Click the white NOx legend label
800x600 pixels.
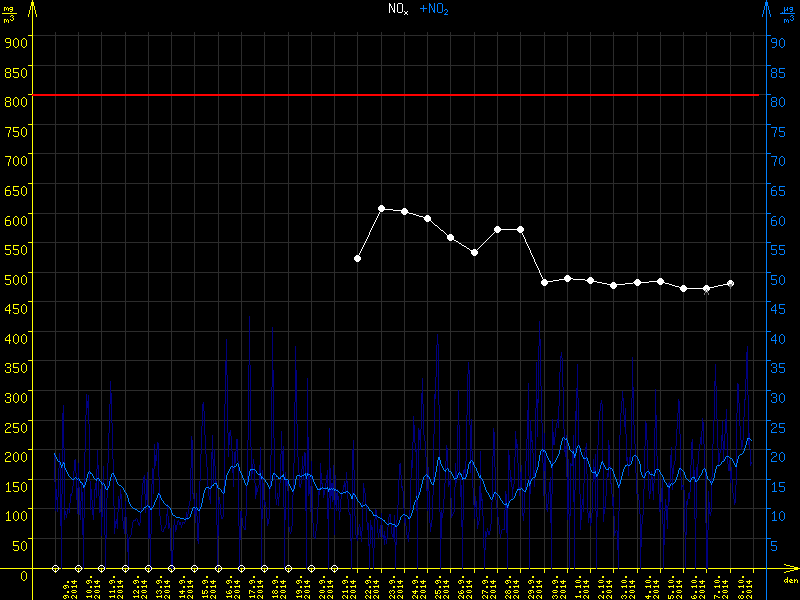click(x=398, y=9)
